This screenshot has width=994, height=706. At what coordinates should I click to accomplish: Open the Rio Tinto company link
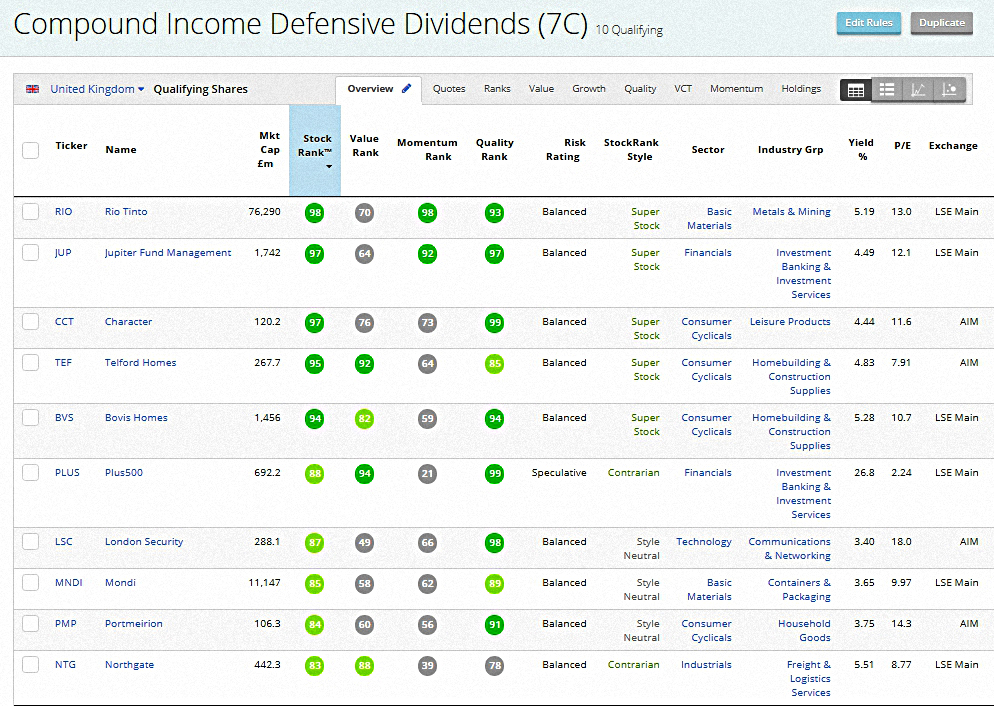tap(126, 212)
